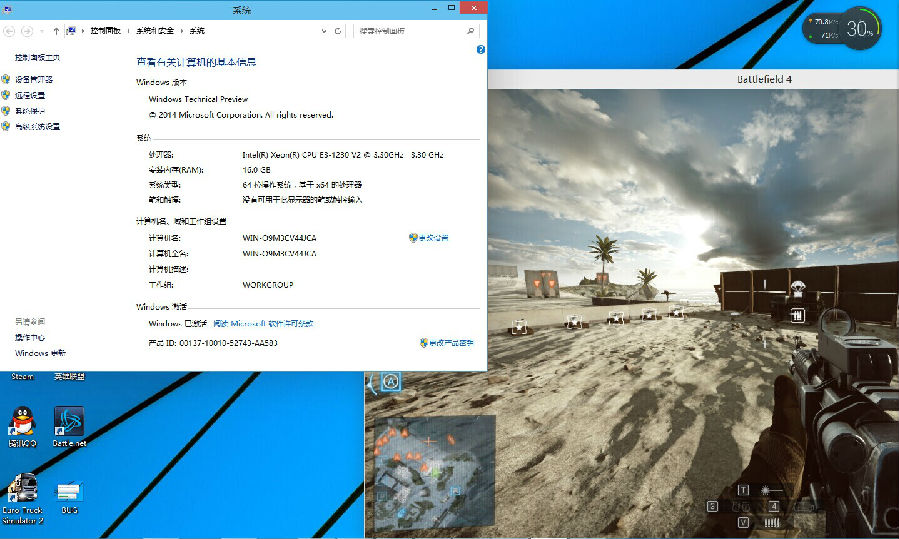Select the 腾讯QQ penguin desktop icon
Screen dimensions: 899x539
tap(22, 427)
